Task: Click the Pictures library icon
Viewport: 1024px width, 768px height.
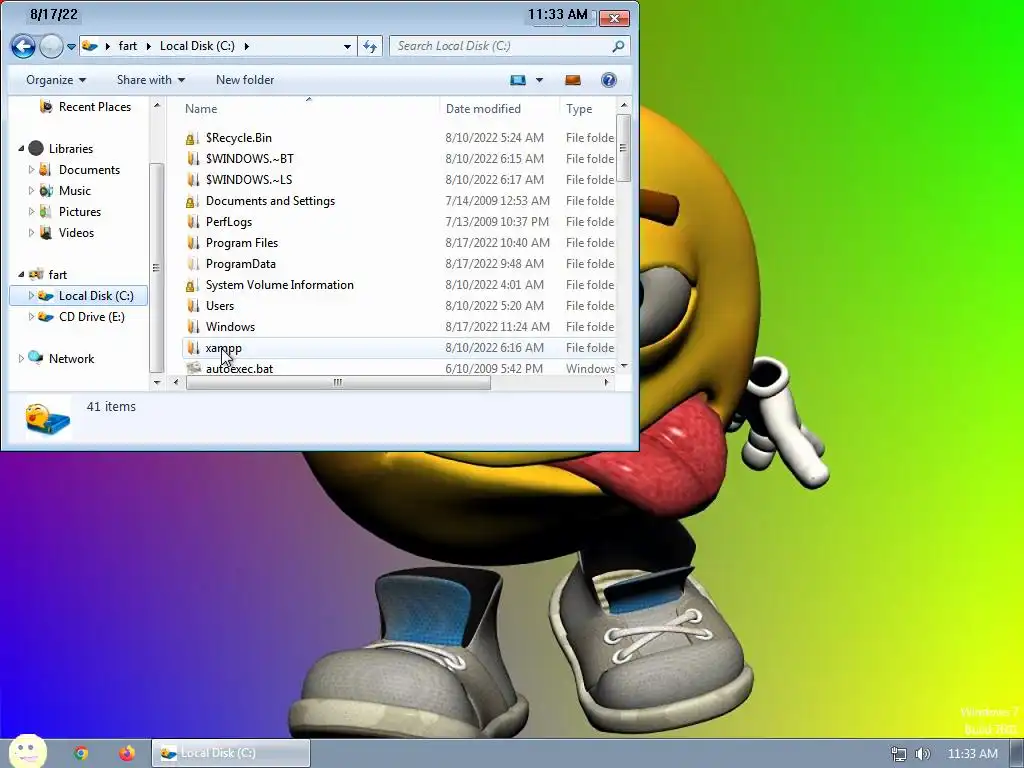Action: (x=46, y=212)
